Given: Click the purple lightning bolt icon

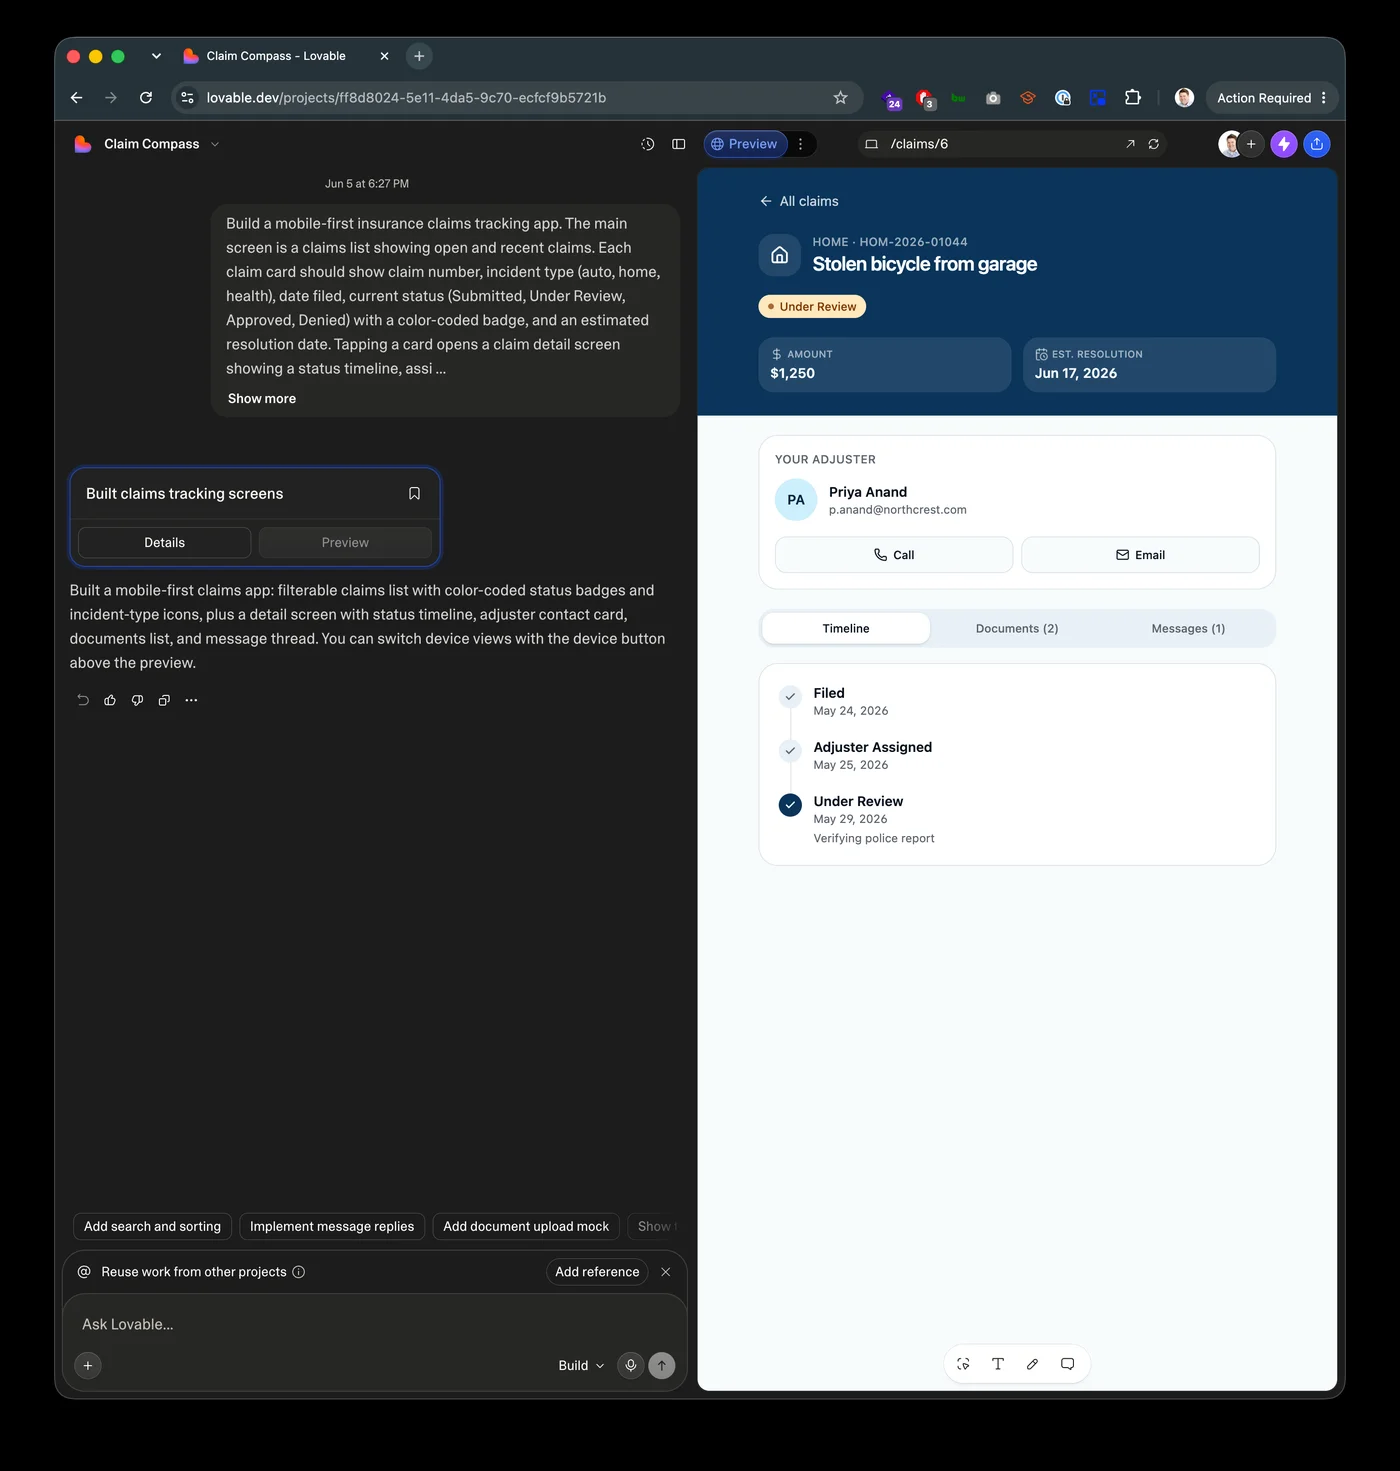Looking at the screenshot, I should pos(1284,144).
